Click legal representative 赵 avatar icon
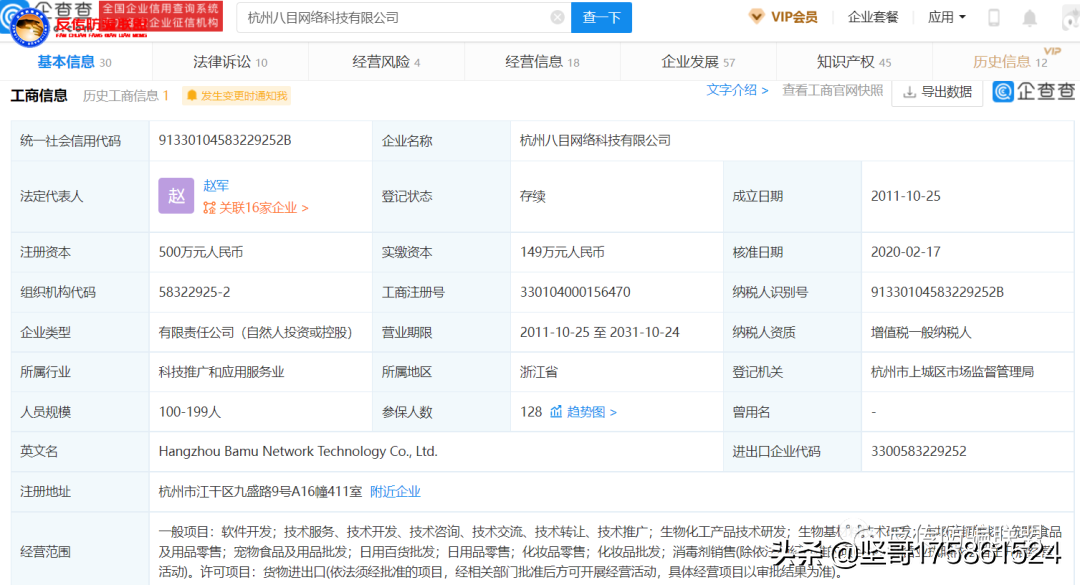This screenshot has width=1080, height=585. [x=176, y=196]
